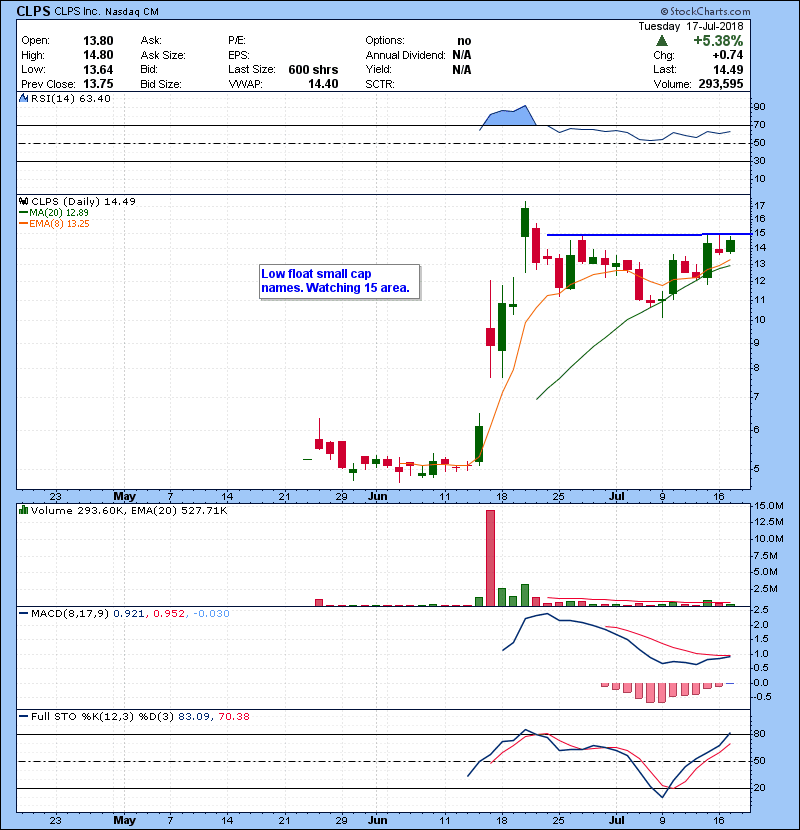This screenshot has width=800, height=830.
Task: Click the 'Bid Size:' label
Action: (x=161, y=84)
